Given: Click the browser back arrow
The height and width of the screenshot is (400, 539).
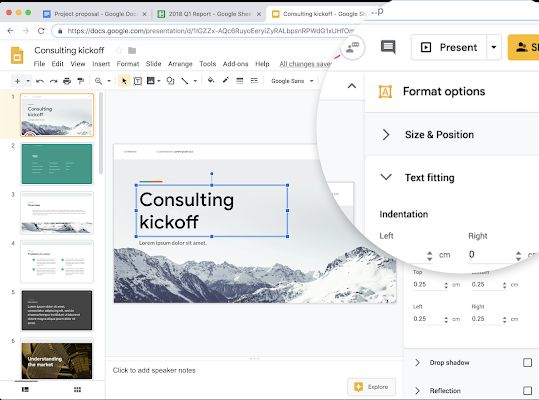Looking at the screenshot, I should (x=10, y=31).
